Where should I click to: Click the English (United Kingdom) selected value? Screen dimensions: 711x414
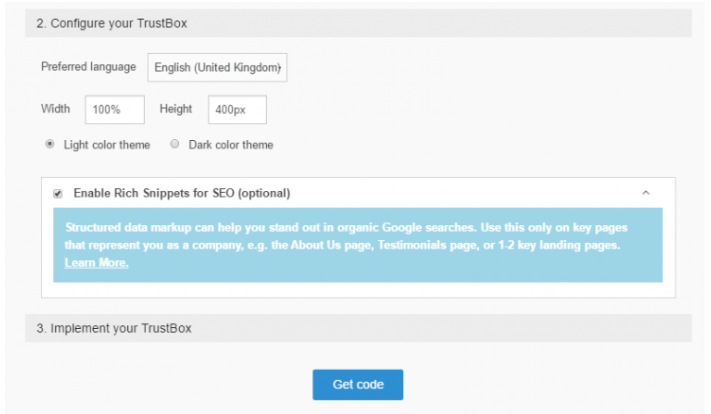click(x=217, y=68)
